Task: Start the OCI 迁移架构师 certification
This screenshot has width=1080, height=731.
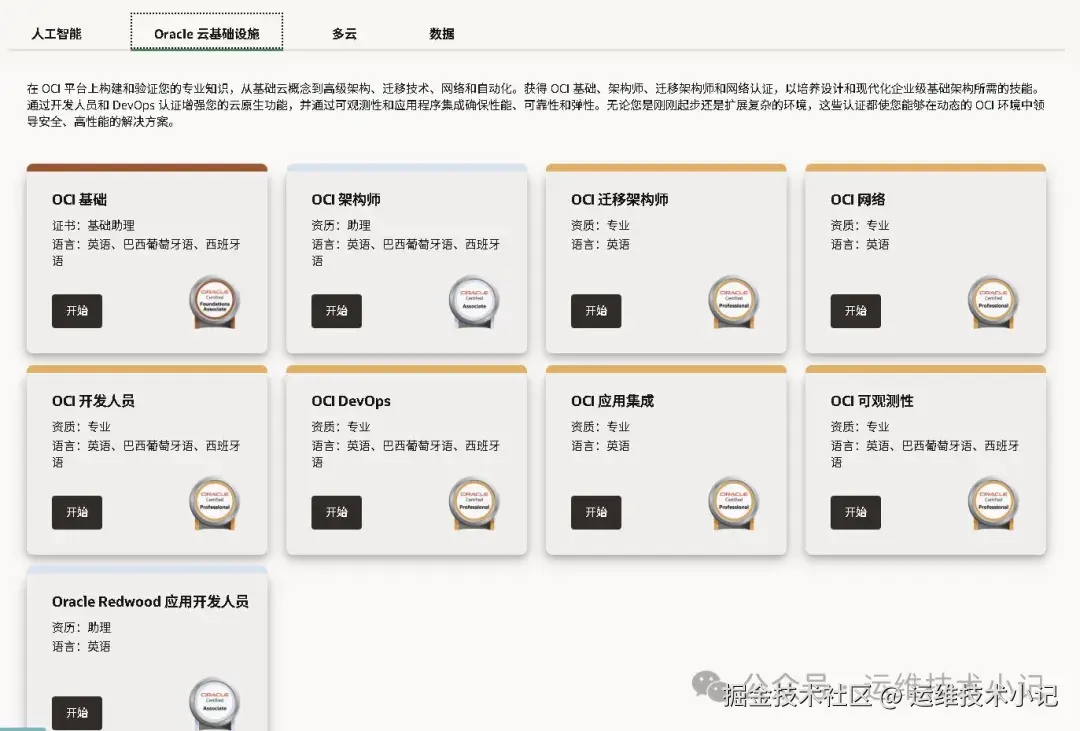Action: click(596, 311)
